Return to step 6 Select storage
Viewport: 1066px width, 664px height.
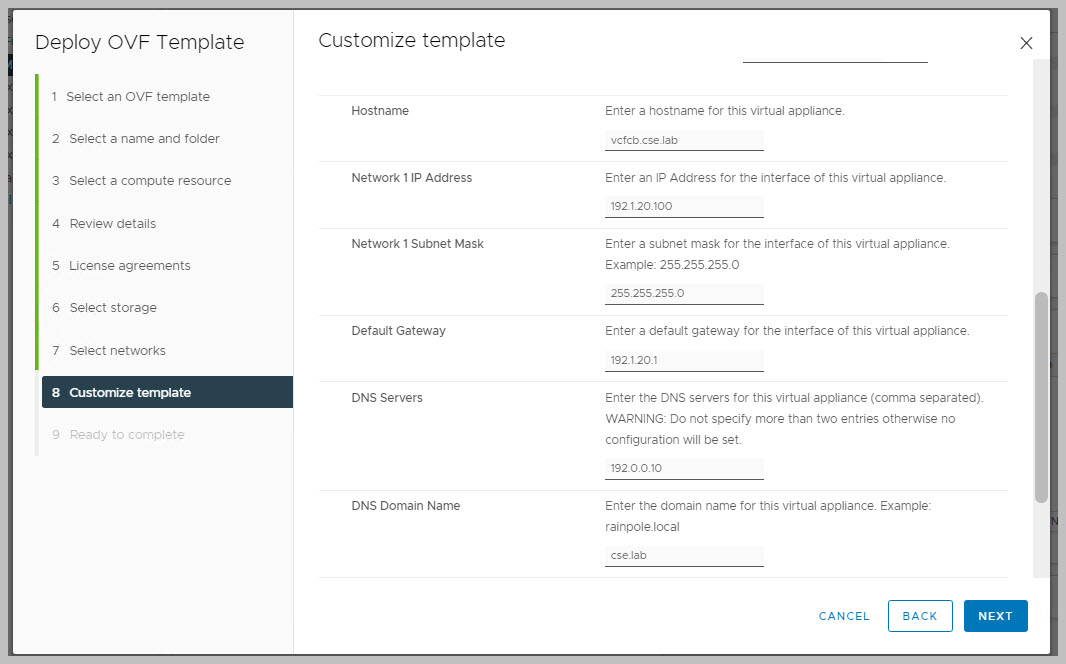112,308
